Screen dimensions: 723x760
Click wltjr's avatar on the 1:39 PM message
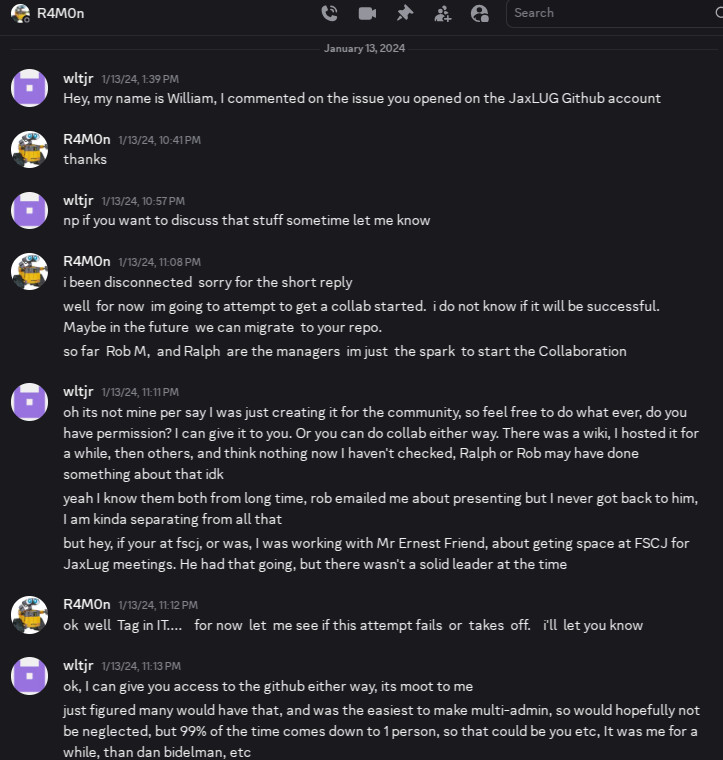tap(30, 88)
